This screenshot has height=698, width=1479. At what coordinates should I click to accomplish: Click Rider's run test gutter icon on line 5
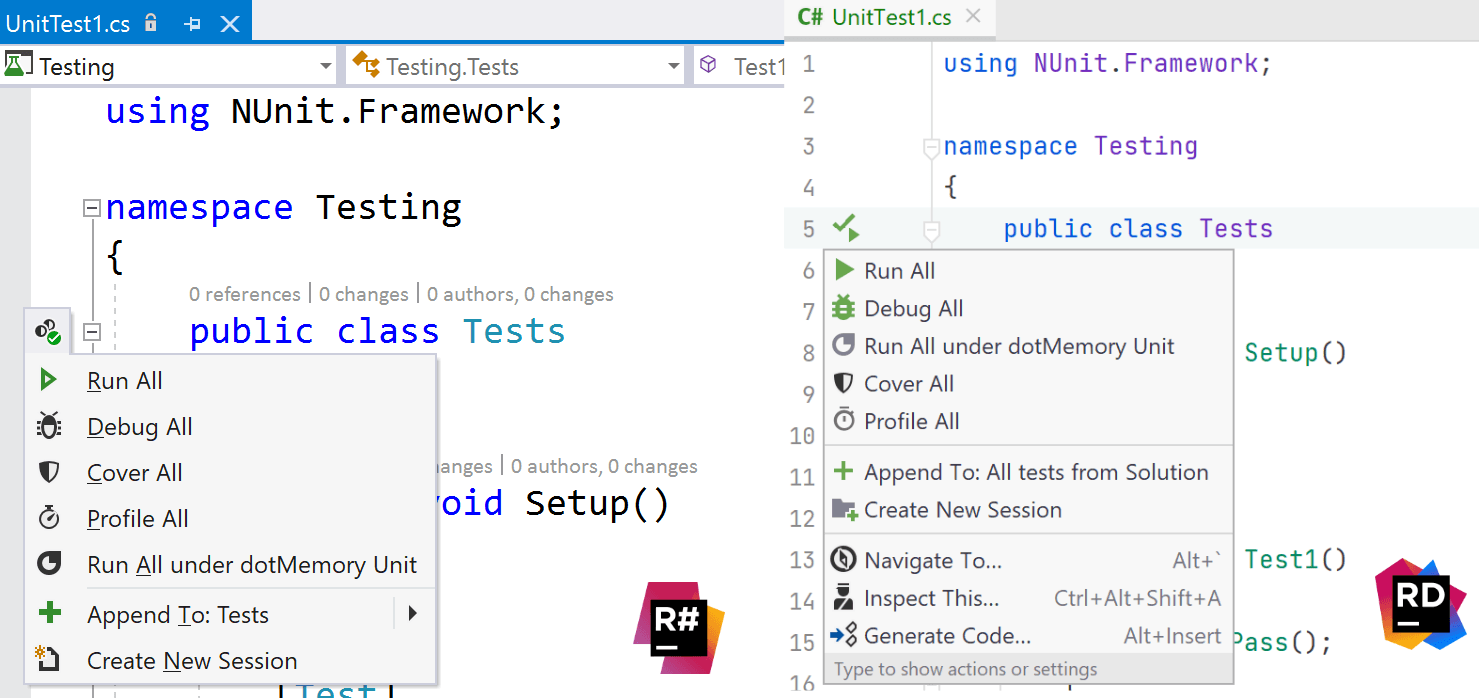pyautogui.click(x=846, y=229)
